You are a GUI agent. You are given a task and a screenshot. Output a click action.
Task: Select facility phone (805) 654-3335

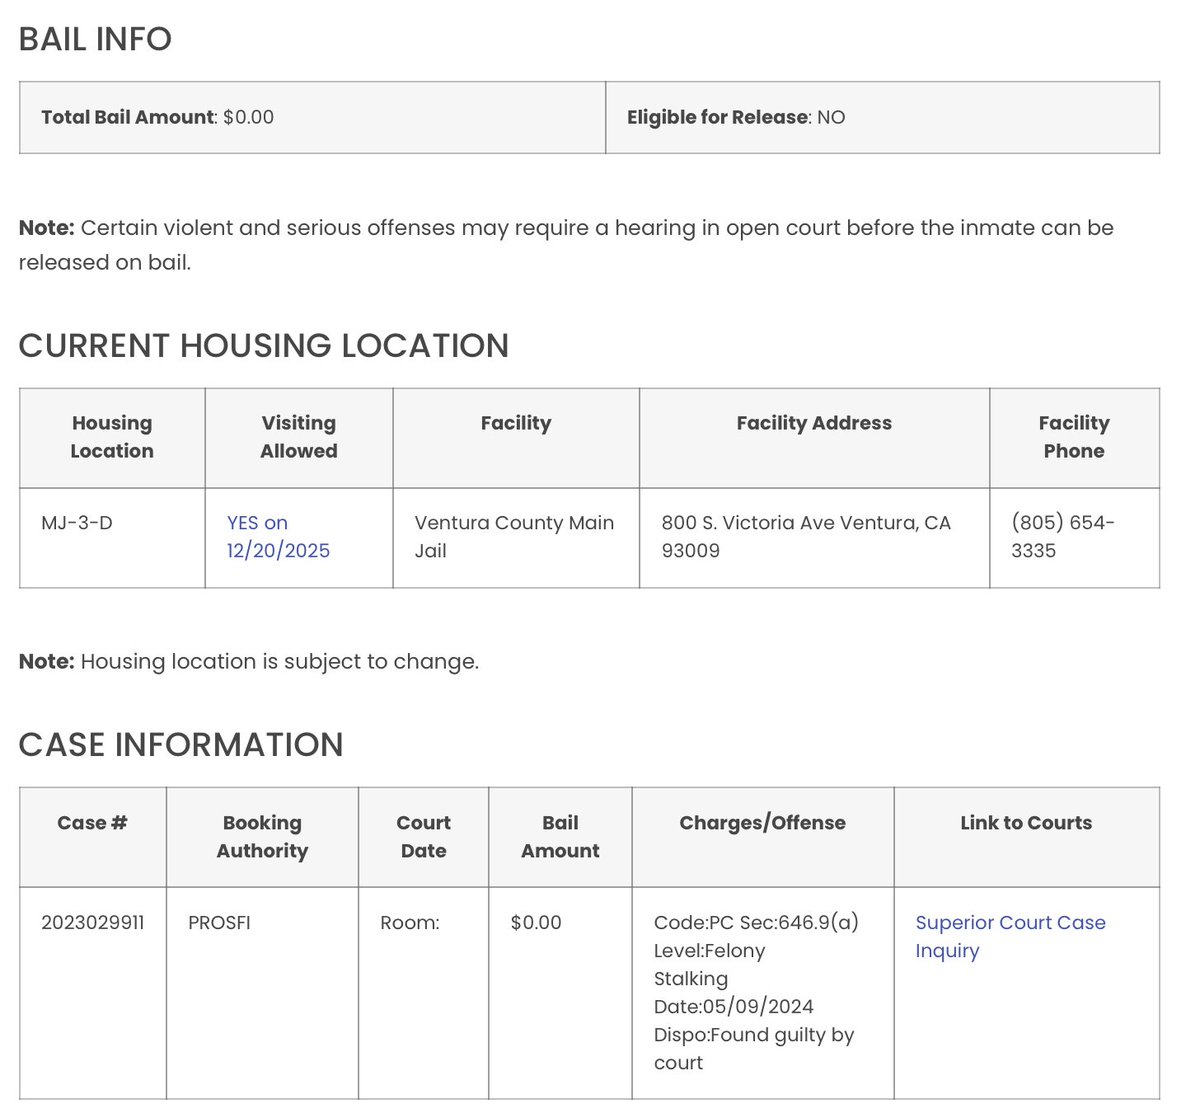click(1063, 537)
